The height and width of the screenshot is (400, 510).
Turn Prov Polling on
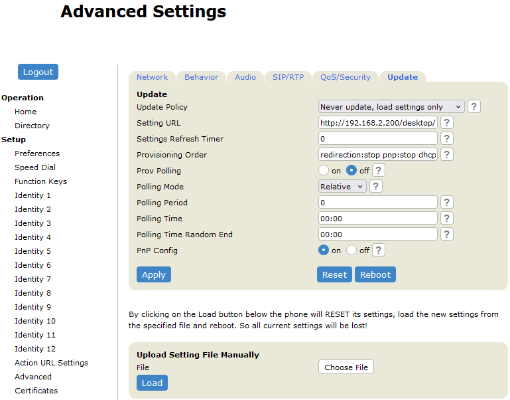(323, 170)
